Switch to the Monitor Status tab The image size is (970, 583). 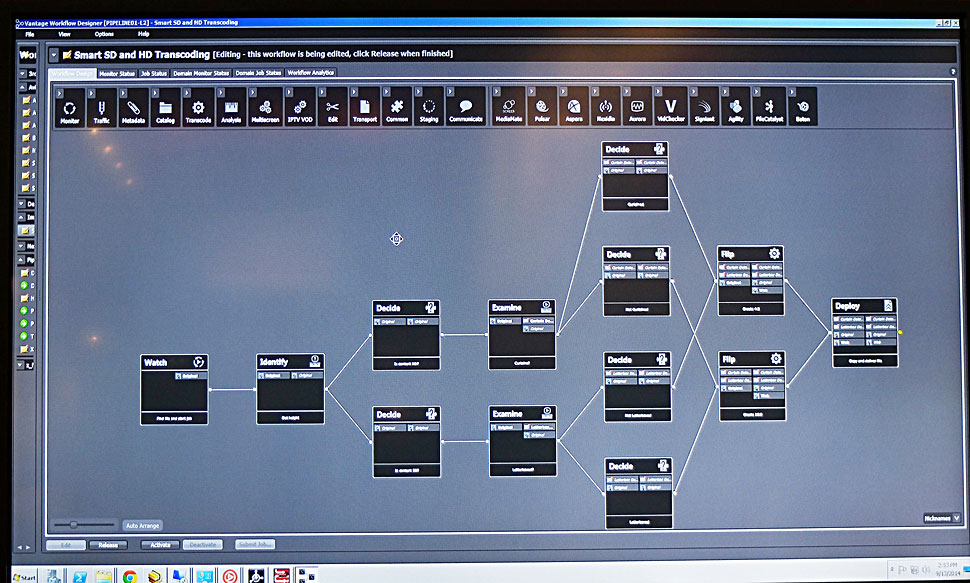117,73
